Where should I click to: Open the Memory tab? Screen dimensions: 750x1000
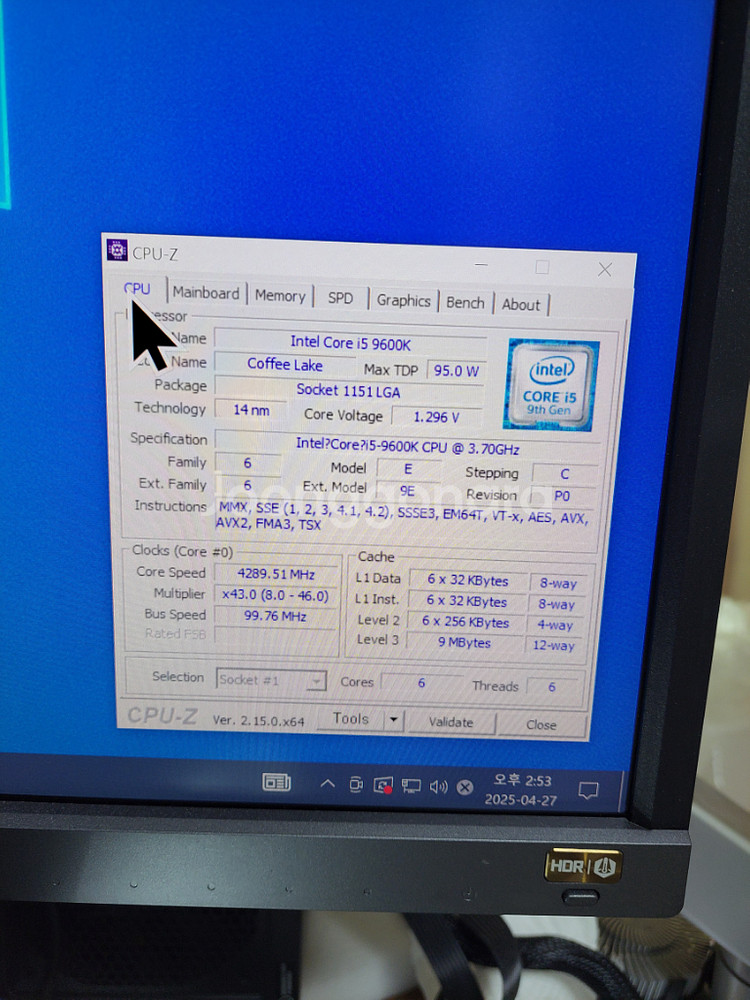pyautogui.click(x=280, y=296)
